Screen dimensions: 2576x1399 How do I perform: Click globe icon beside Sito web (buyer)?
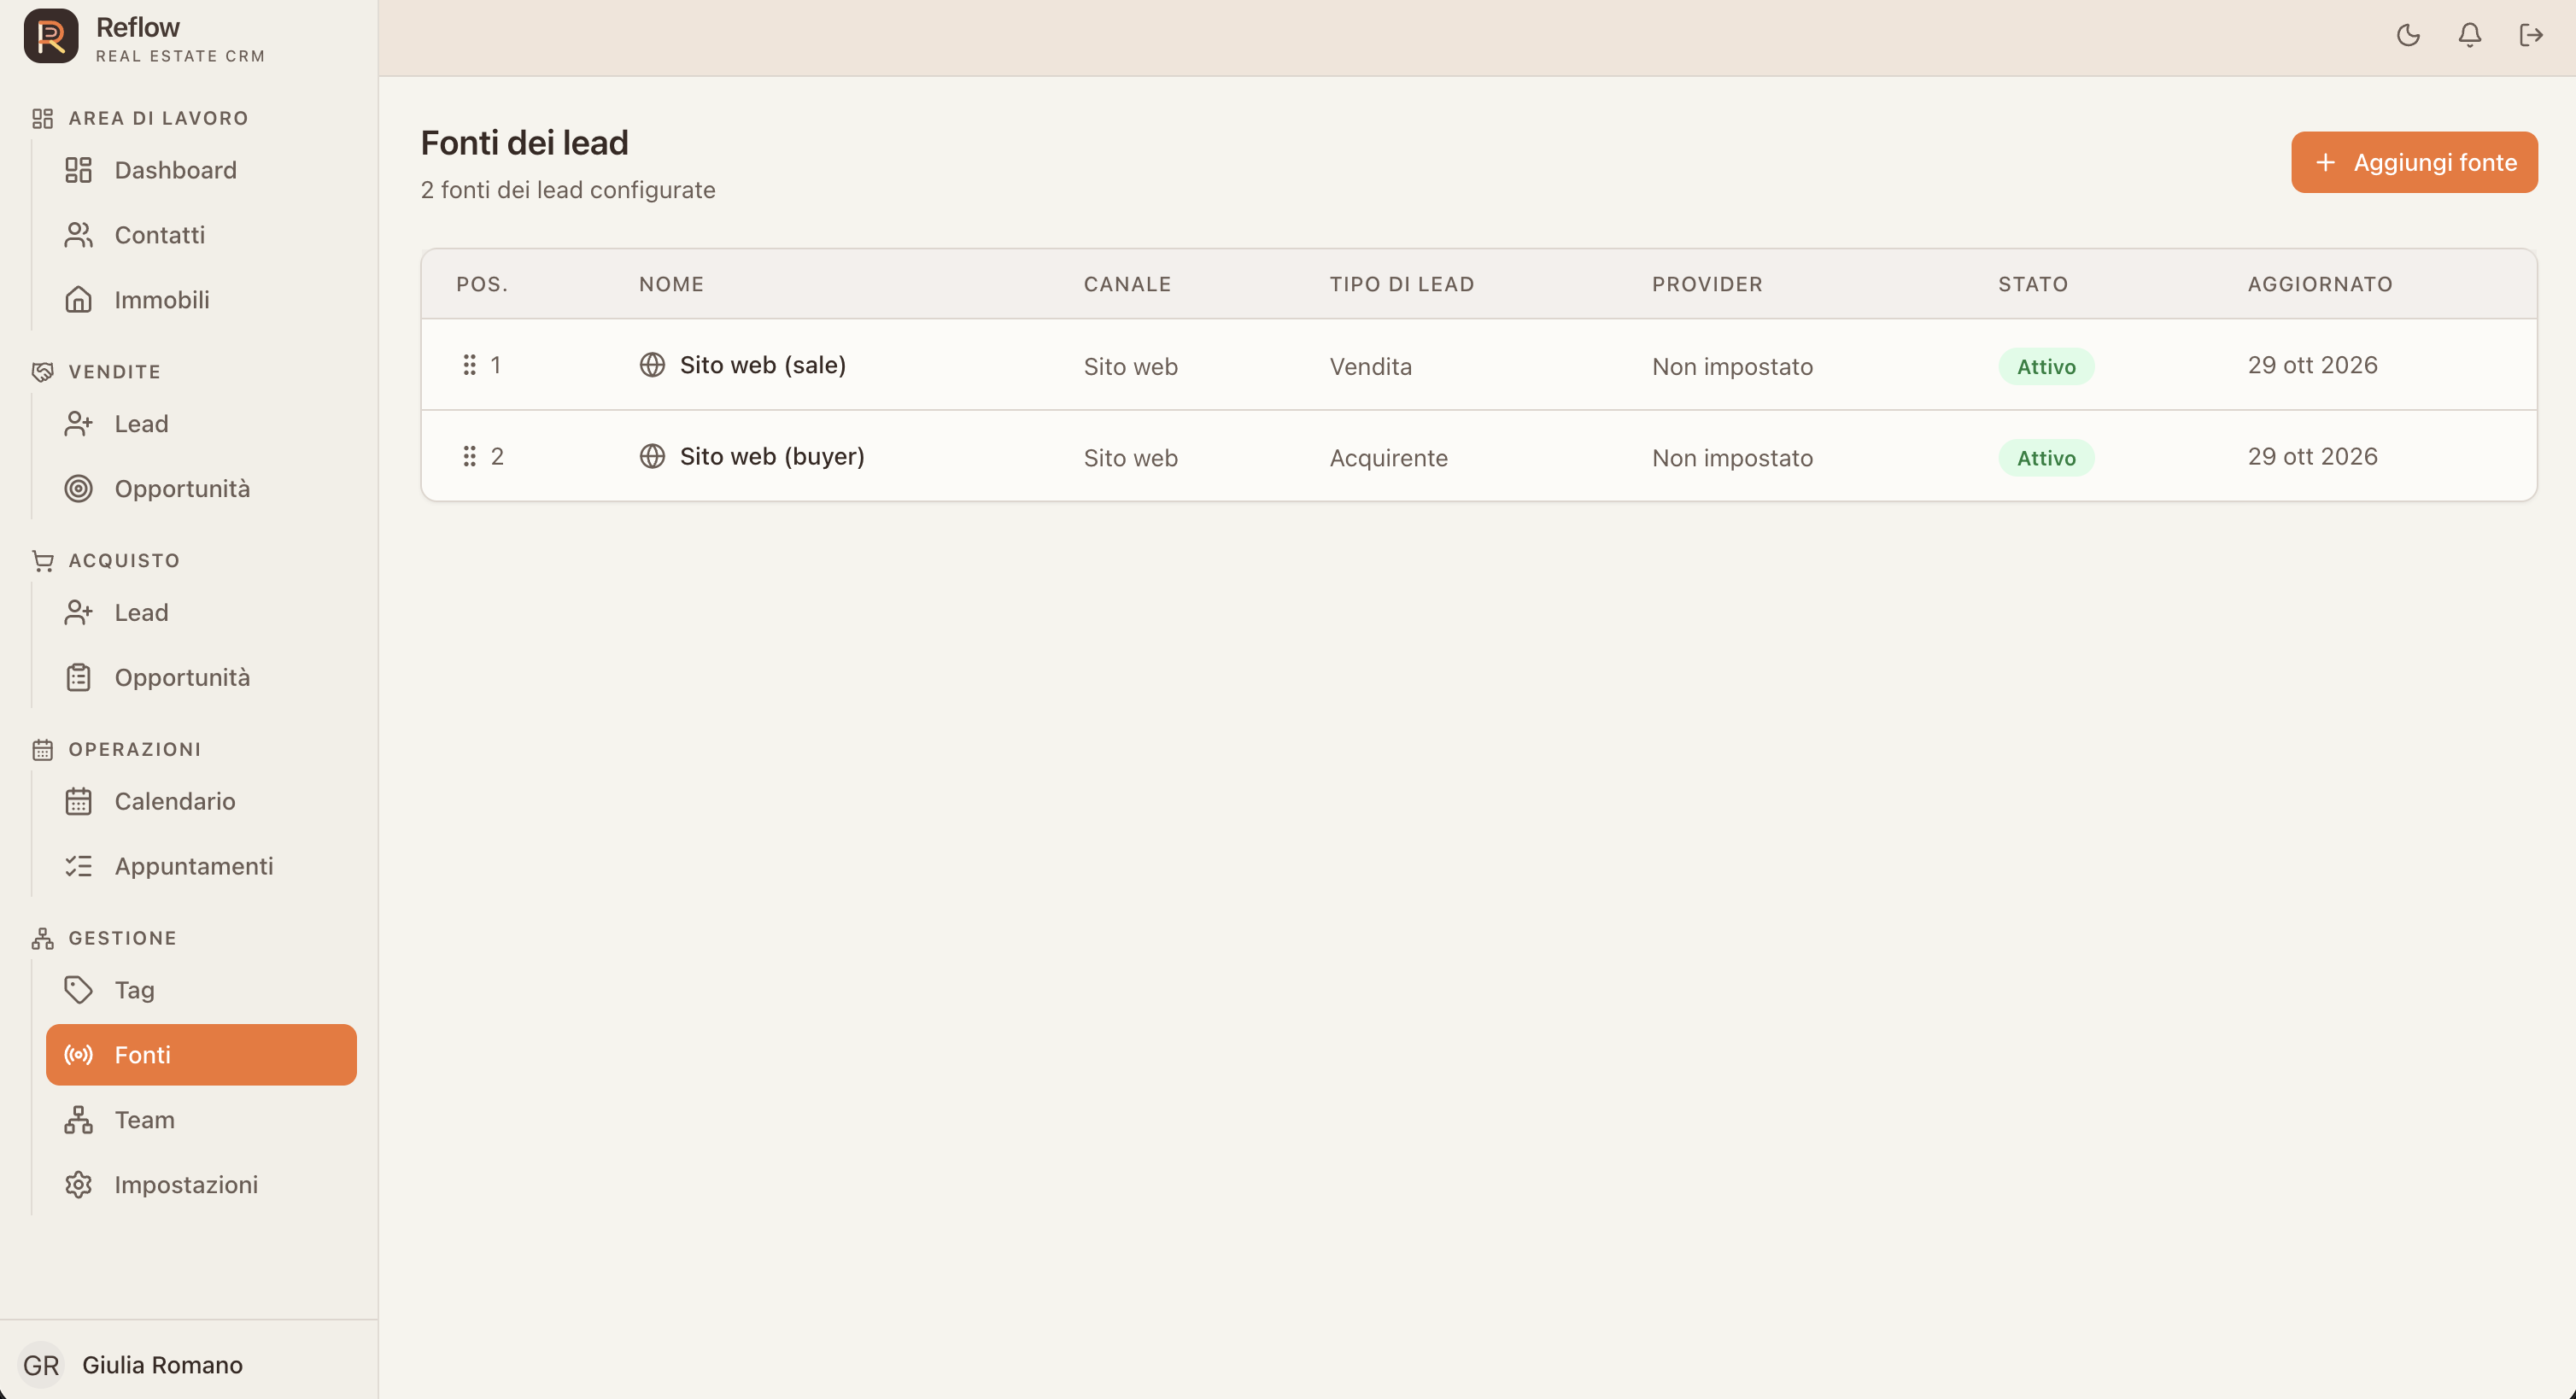pyautogui.click(x=652, y=457)
